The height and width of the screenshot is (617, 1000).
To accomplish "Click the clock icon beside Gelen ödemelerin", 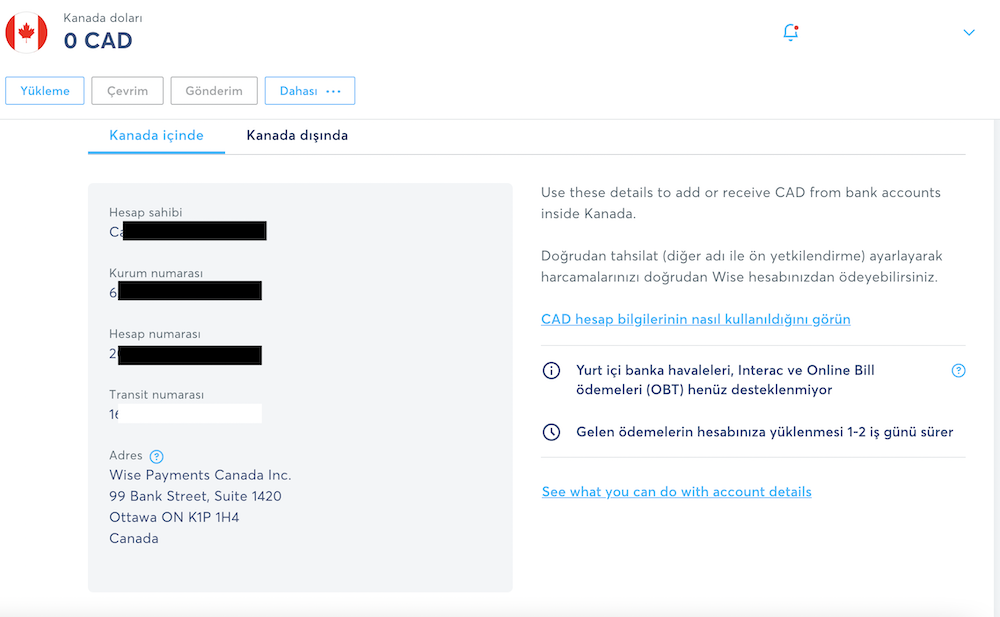I will [x=551, y=432].
